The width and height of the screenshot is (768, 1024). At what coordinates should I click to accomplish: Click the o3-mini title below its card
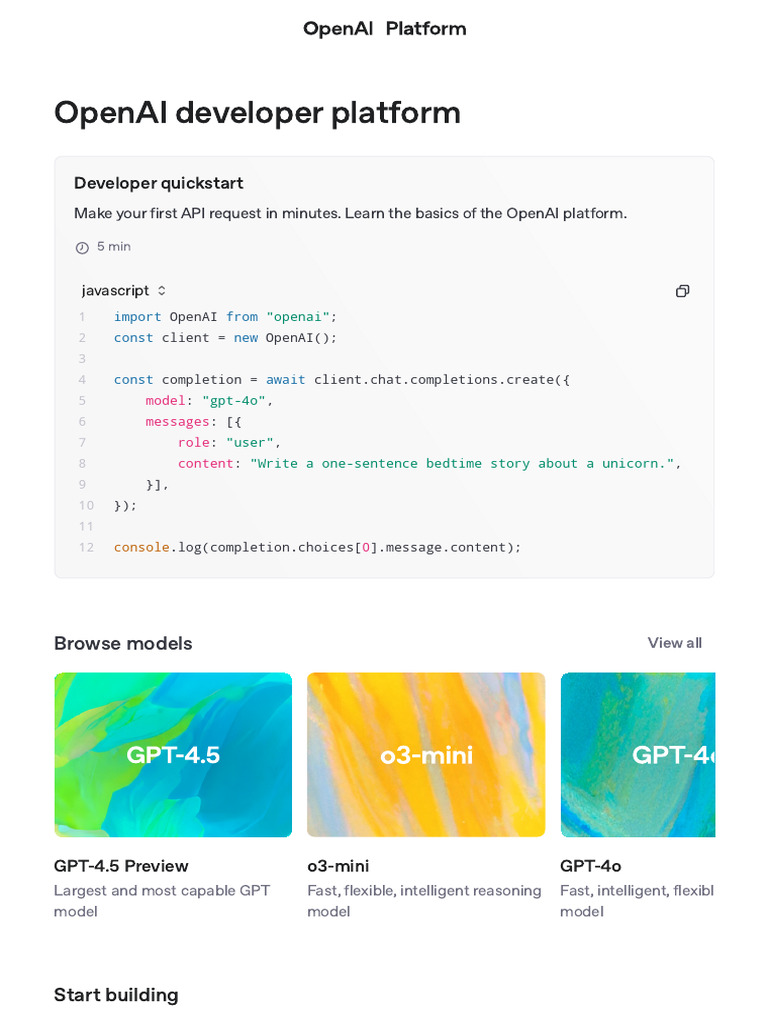click(x=338, y=866)
